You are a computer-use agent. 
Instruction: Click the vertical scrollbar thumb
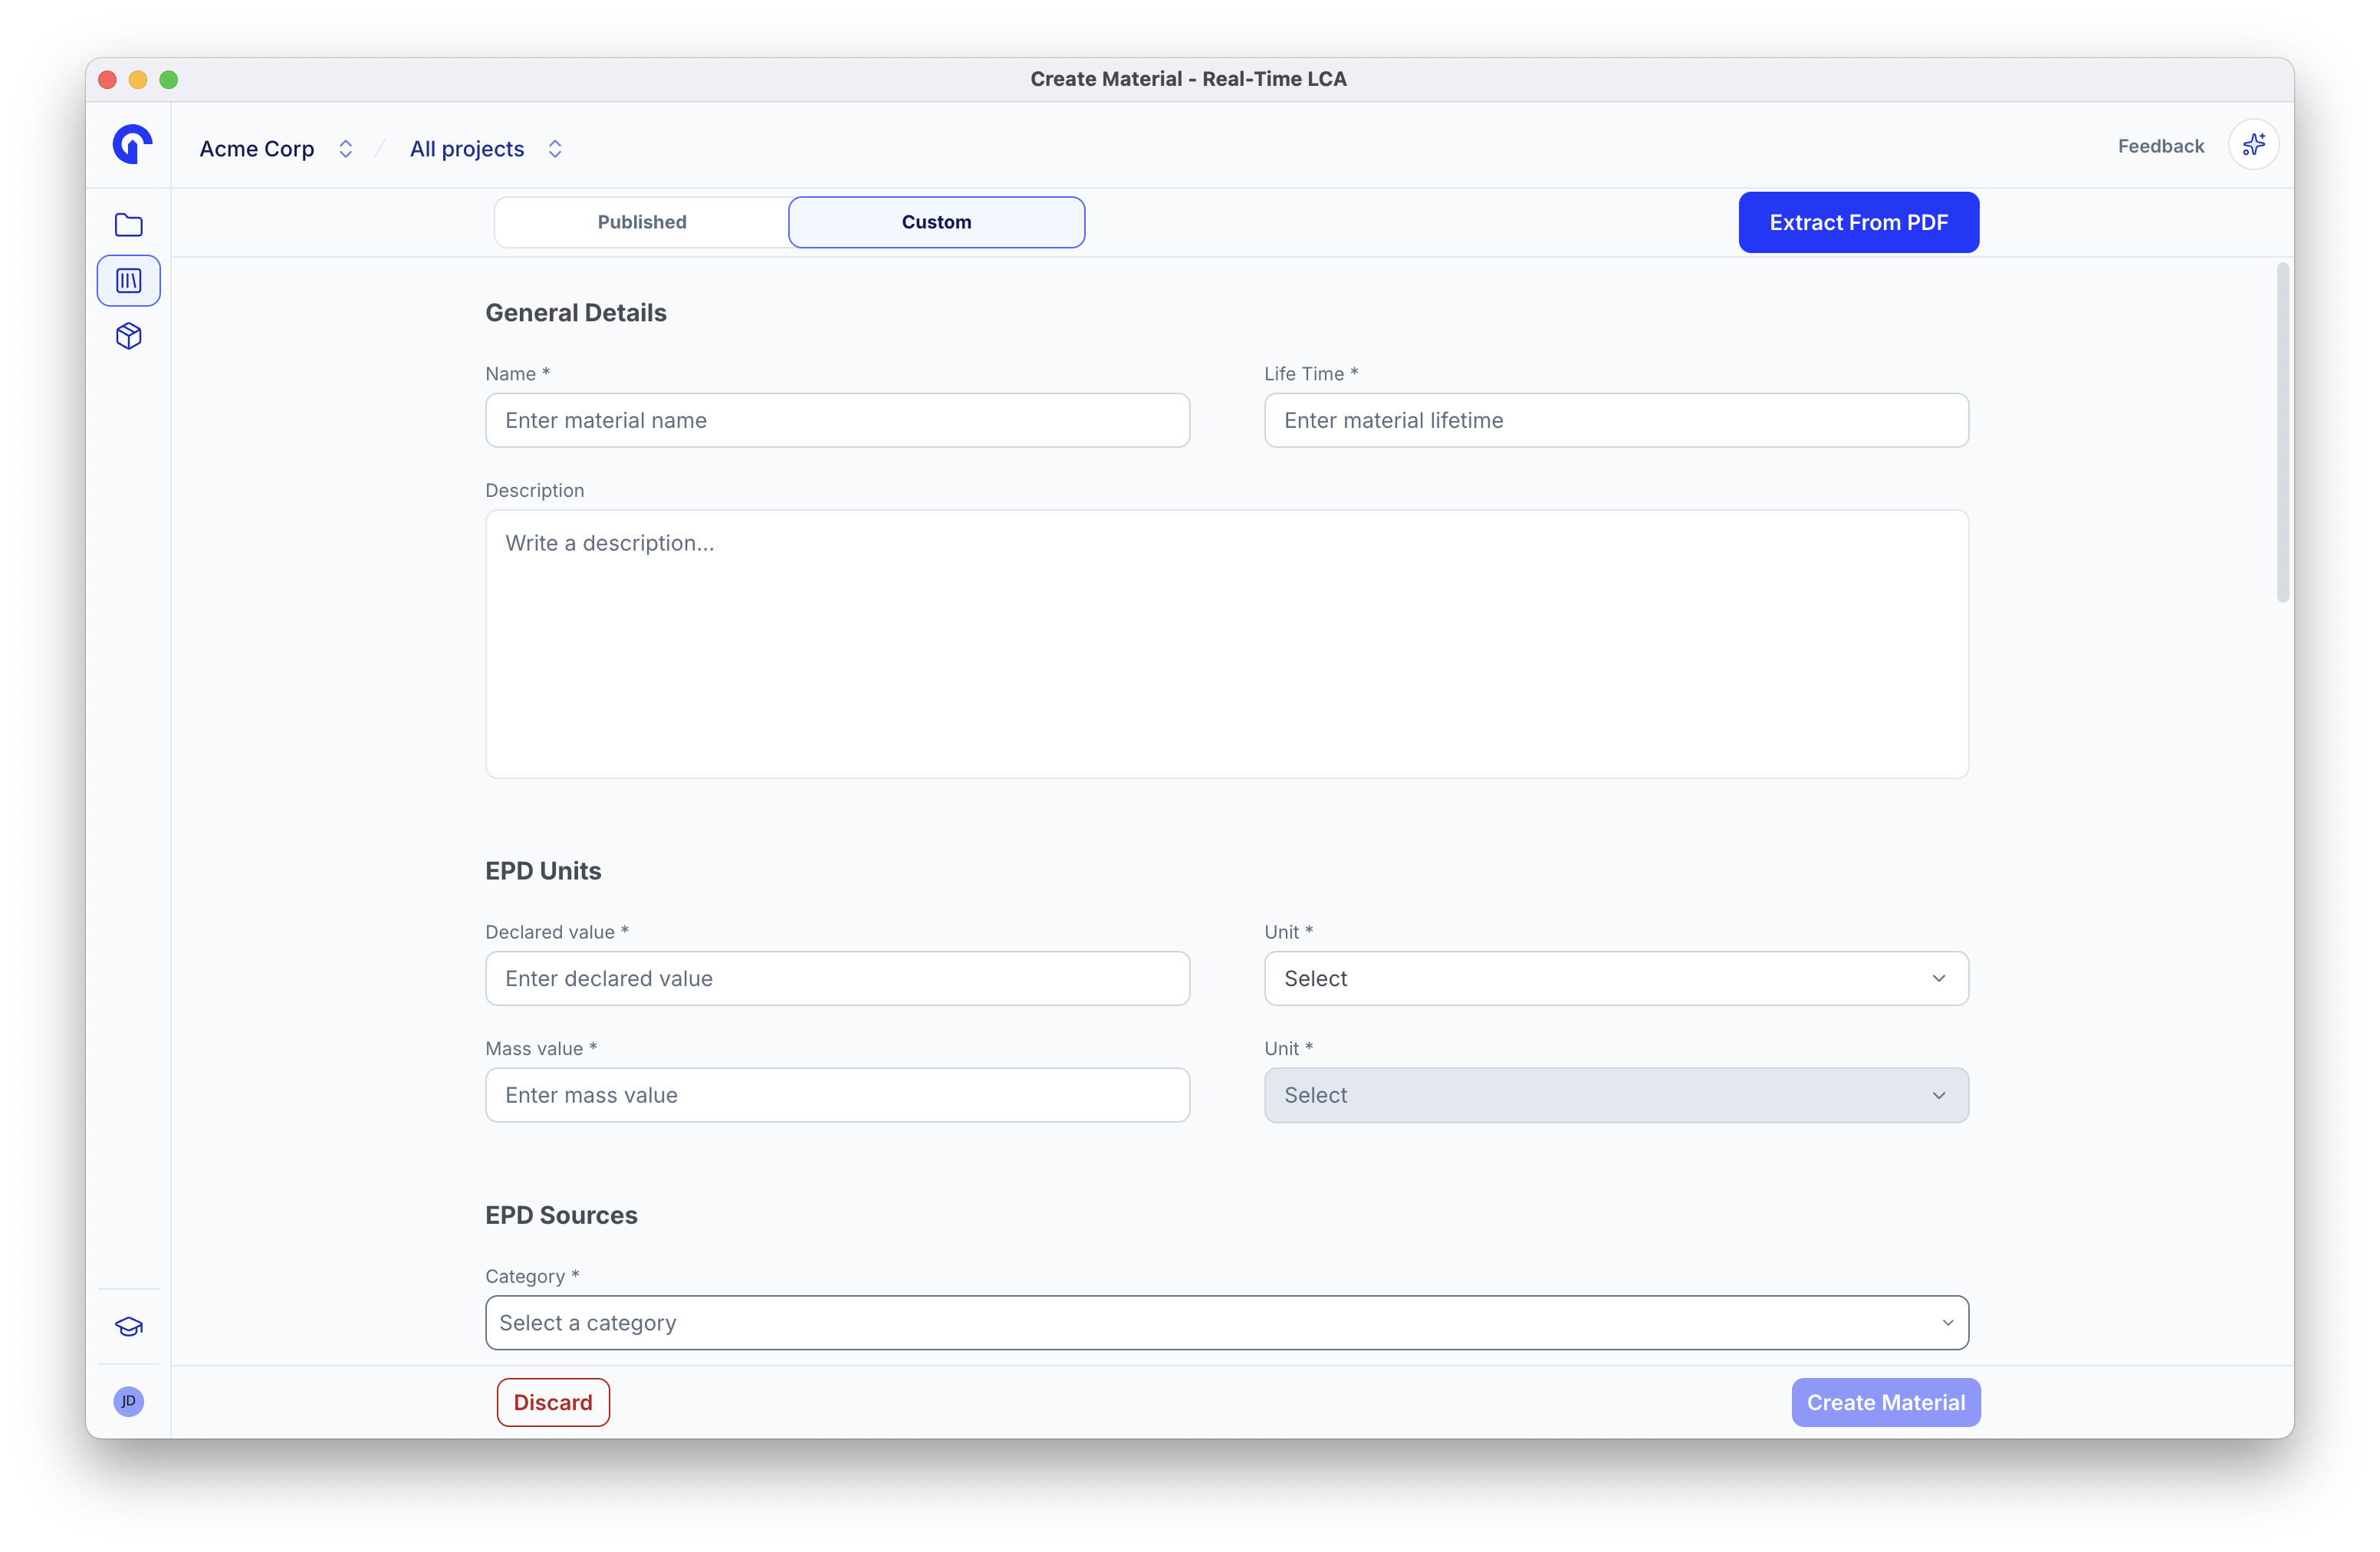tap(2282, 432)
